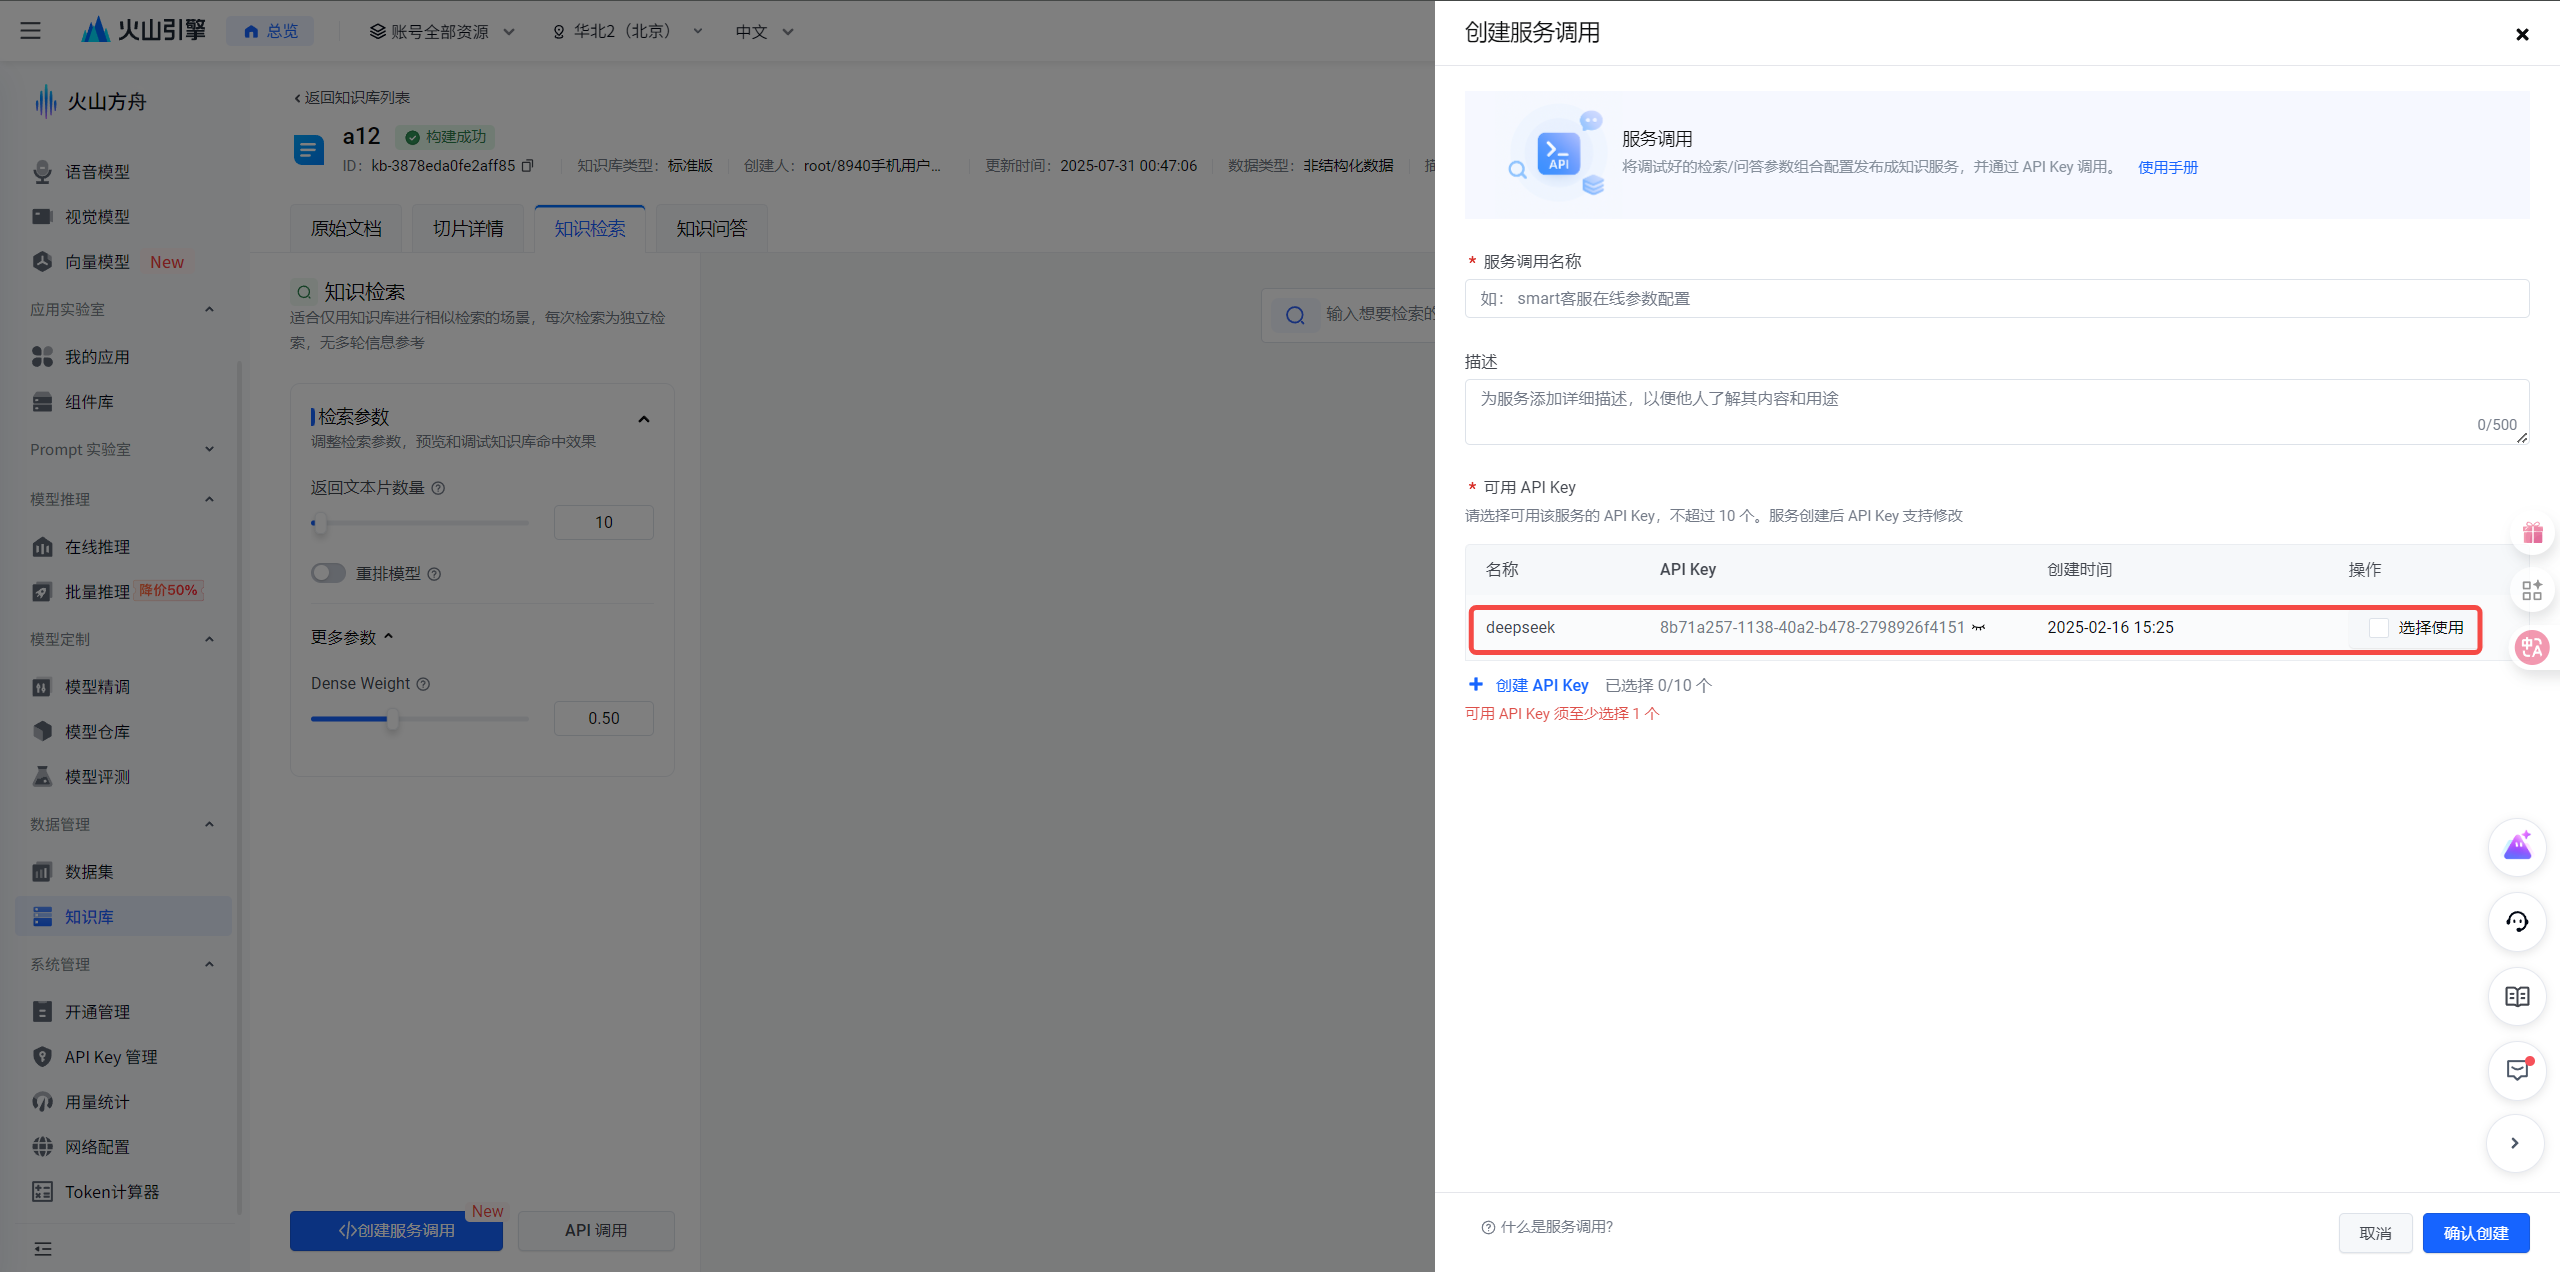Click the translate floating icon
Image resolution: width=2560 pixels, height=1272 pixels.
coord(2532,648)
